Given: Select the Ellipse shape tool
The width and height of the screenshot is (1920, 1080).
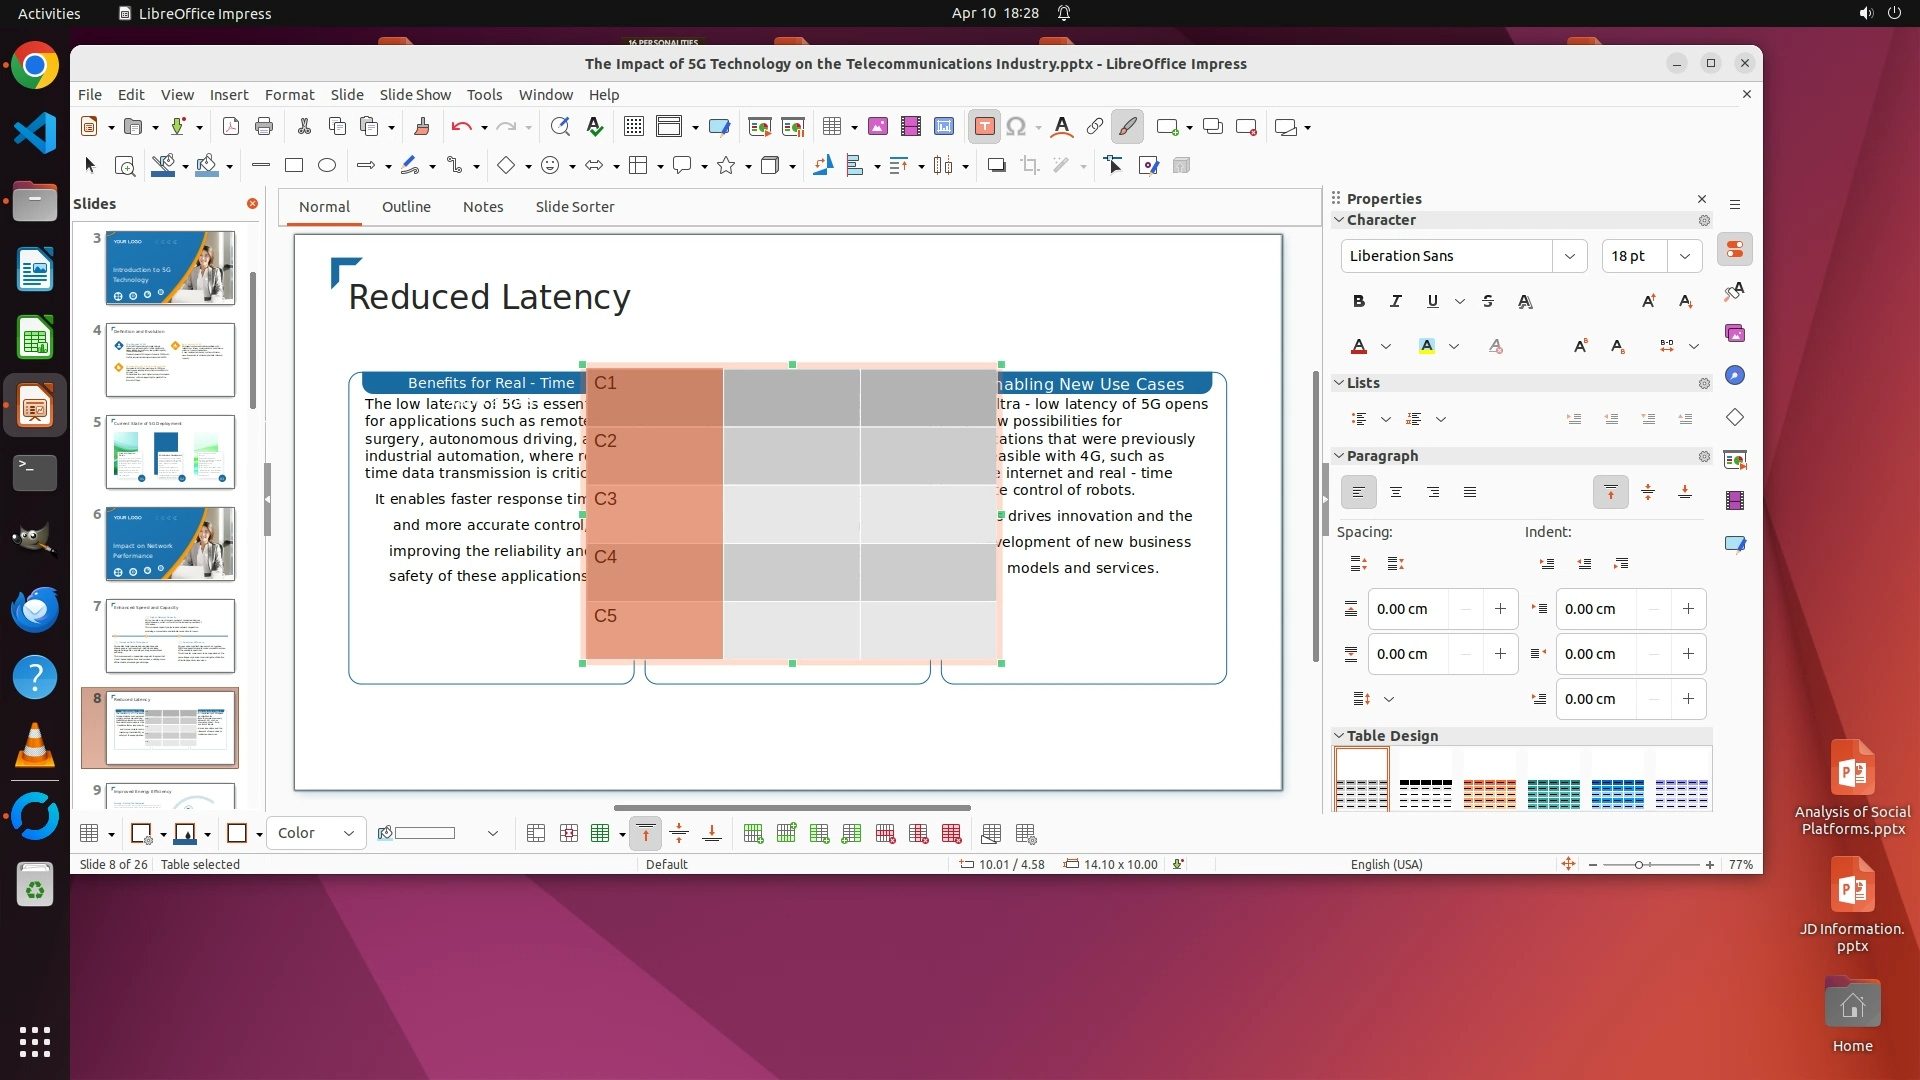Looking at the screenshot, I should 327,166.
